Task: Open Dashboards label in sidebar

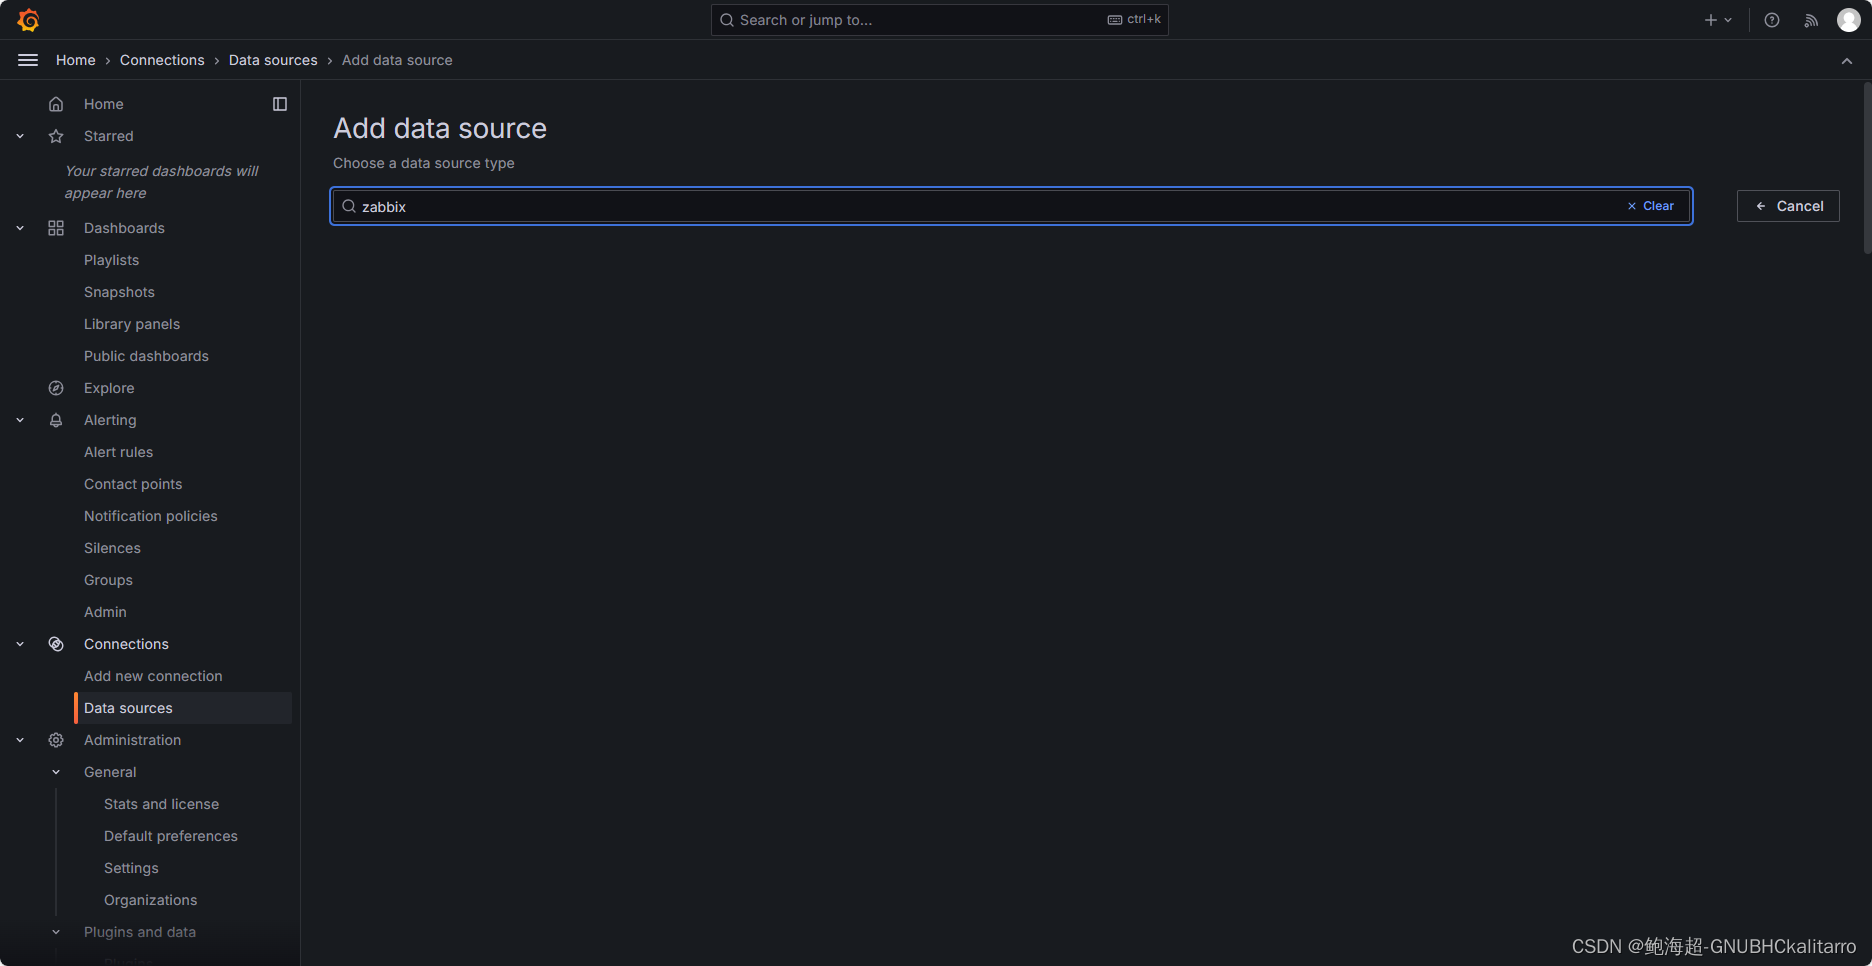Action: [x=124, y=228]
